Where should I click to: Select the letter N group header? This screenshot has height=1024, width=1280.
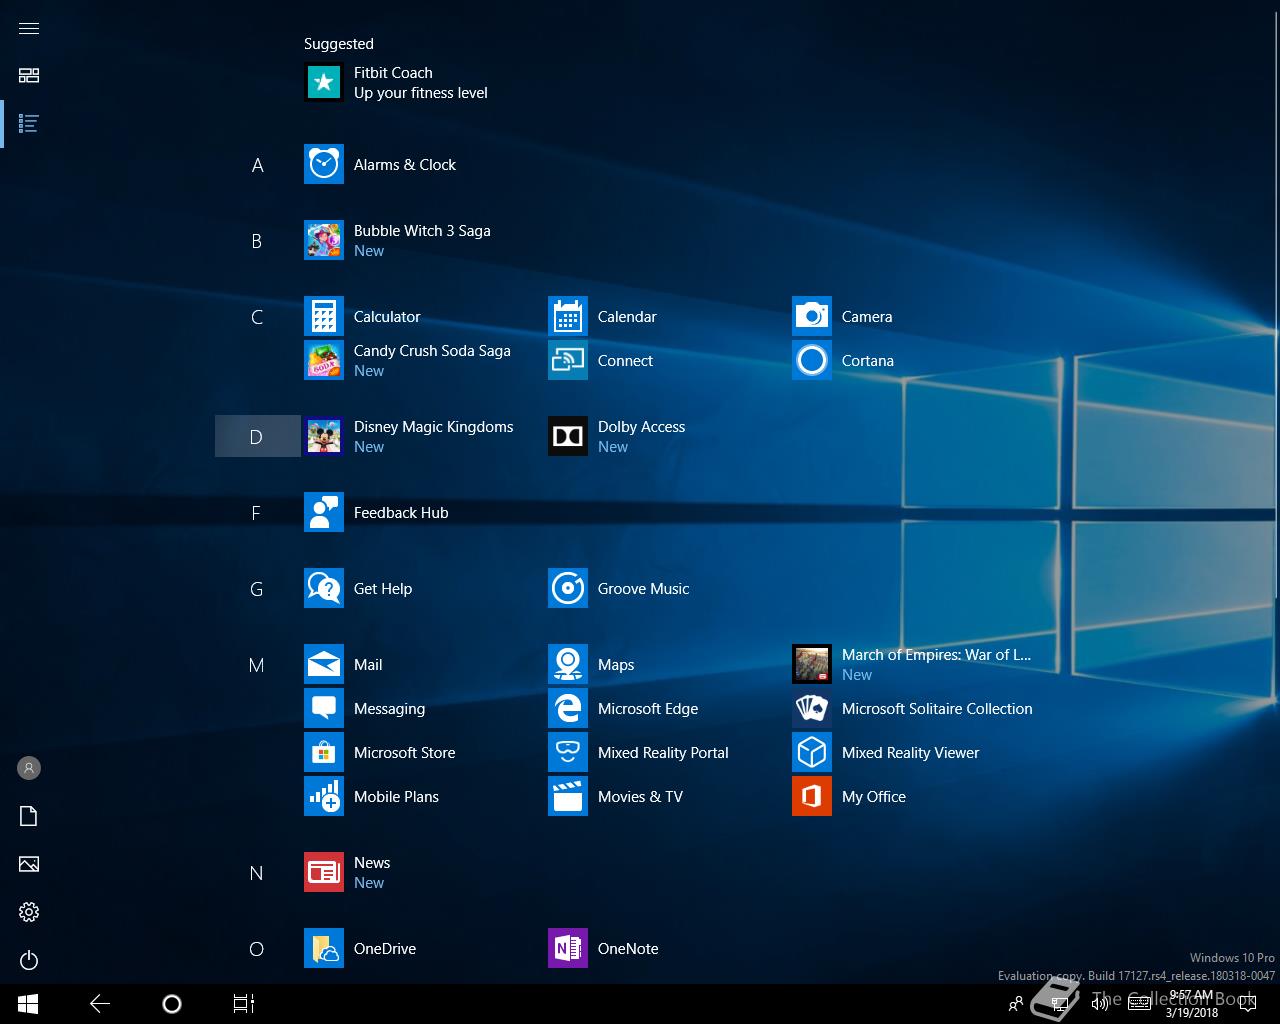coord(257,873)
